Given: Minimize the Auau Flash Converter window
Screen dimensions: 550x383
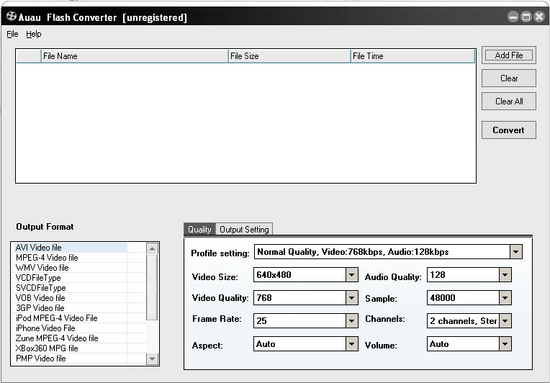Looking at the screenshot, I should (513, 16).
